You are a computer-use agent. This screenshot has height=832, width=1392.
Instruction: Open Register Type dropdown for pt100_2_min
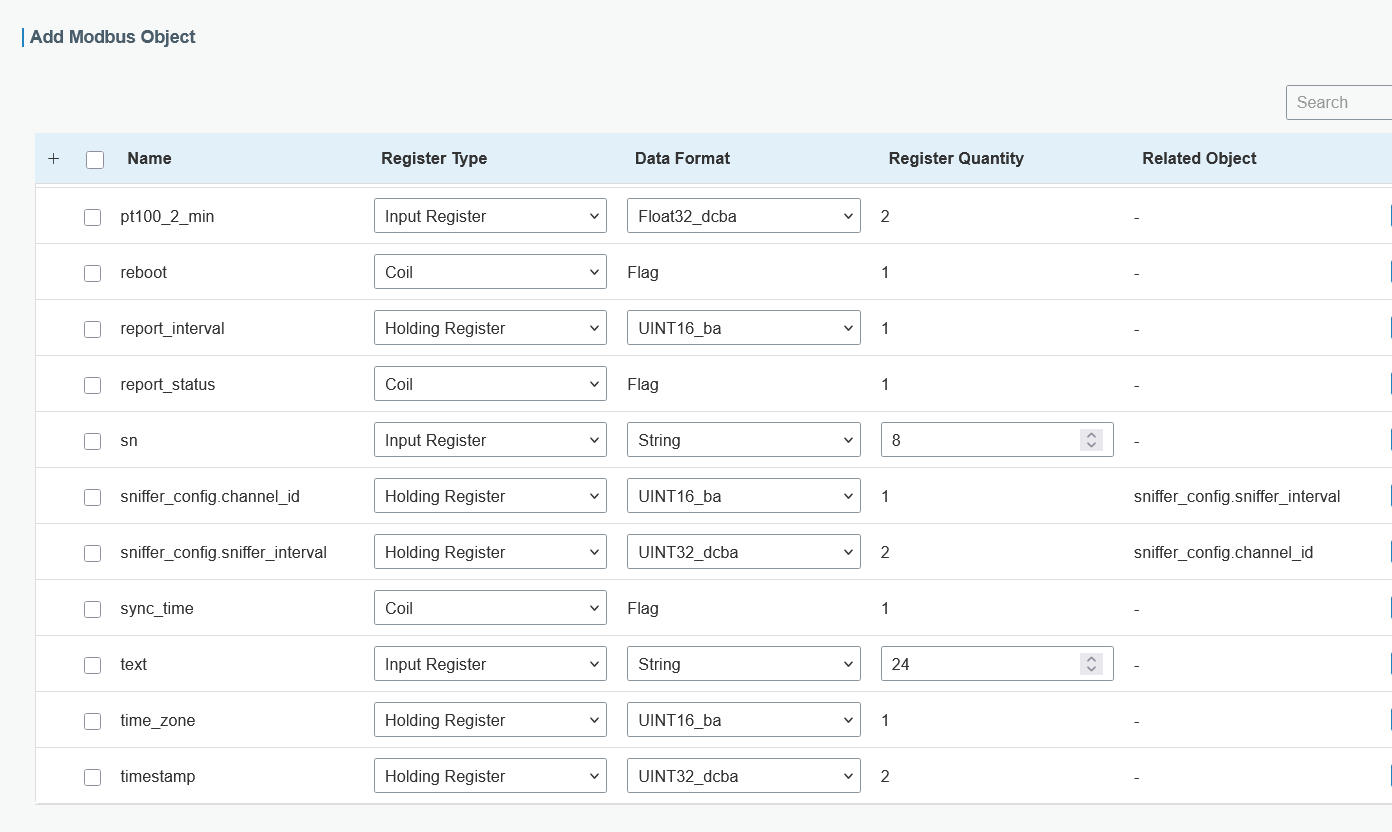490,216
